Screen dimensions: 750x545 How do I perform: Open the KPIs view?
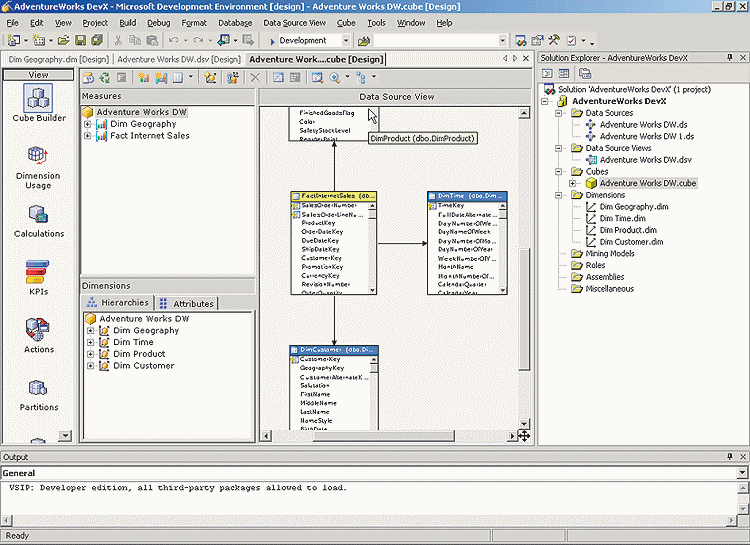(38, 278)
